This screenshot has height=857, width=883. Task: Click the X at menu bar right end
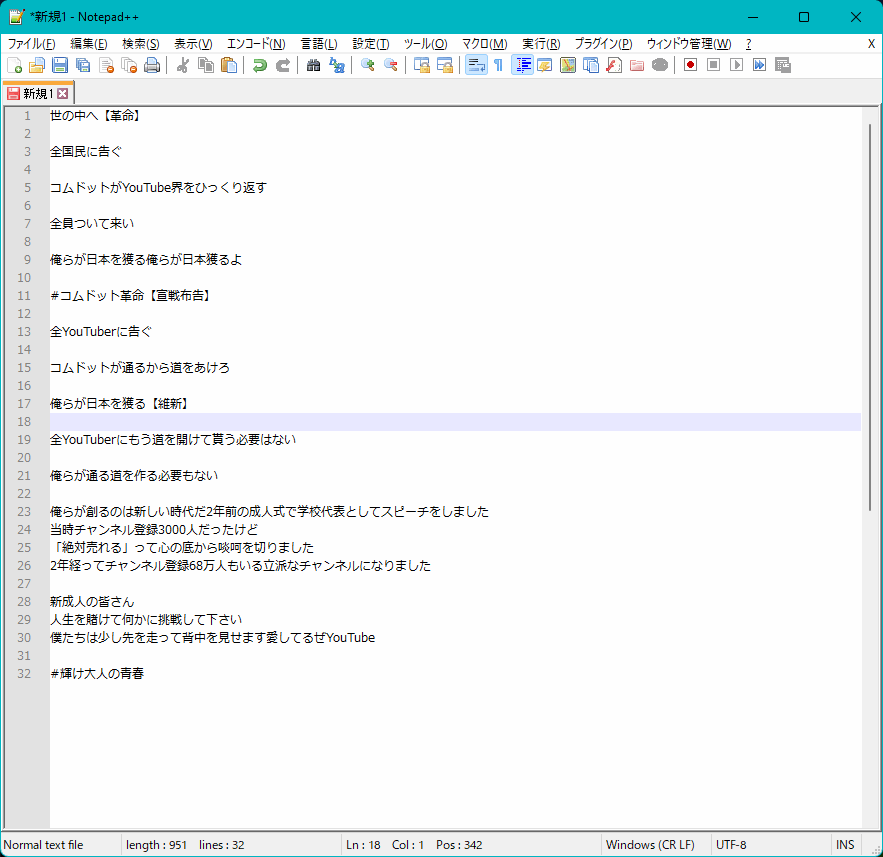[x=871, y=44]
